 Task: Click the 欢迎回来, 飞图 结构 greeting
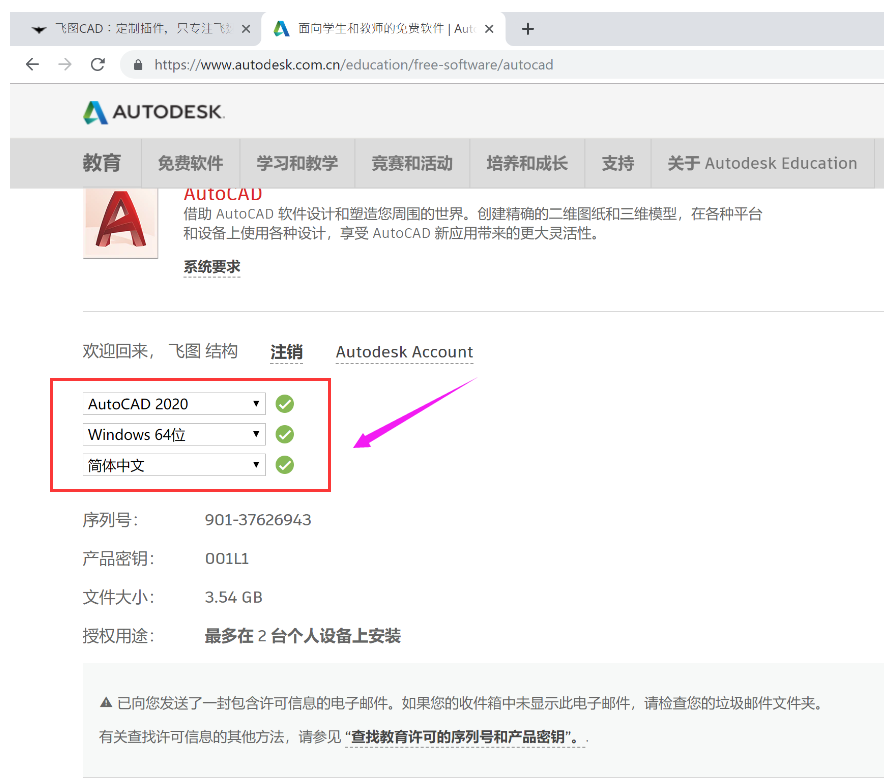pyautogui.click(x=160, y=351)
